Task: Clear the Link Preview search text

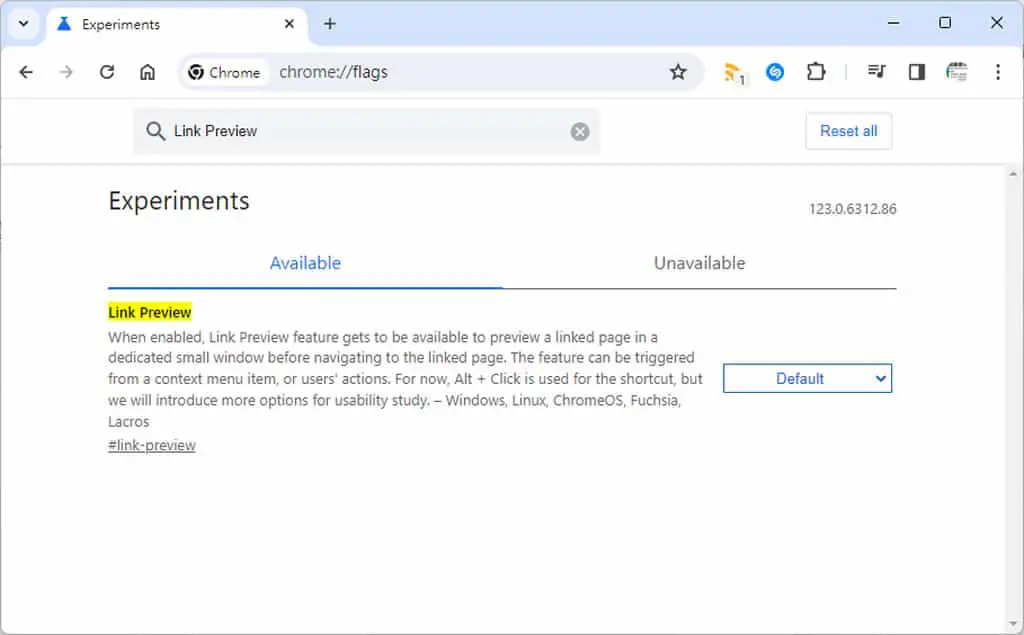Action: [579, 132]
